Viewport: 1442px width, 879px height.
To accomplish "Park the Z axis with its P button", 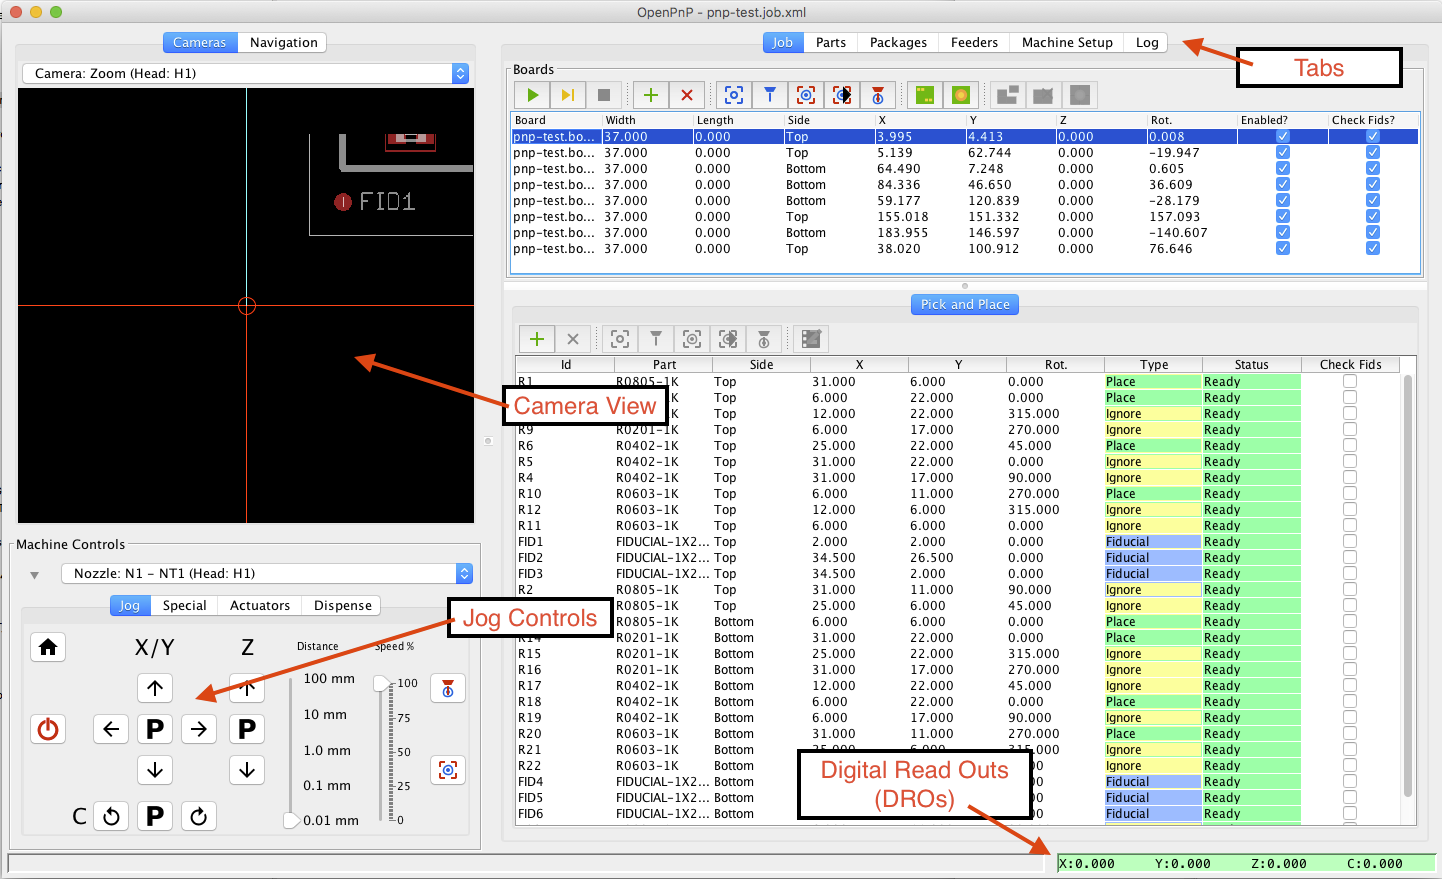I will (247, 729).
